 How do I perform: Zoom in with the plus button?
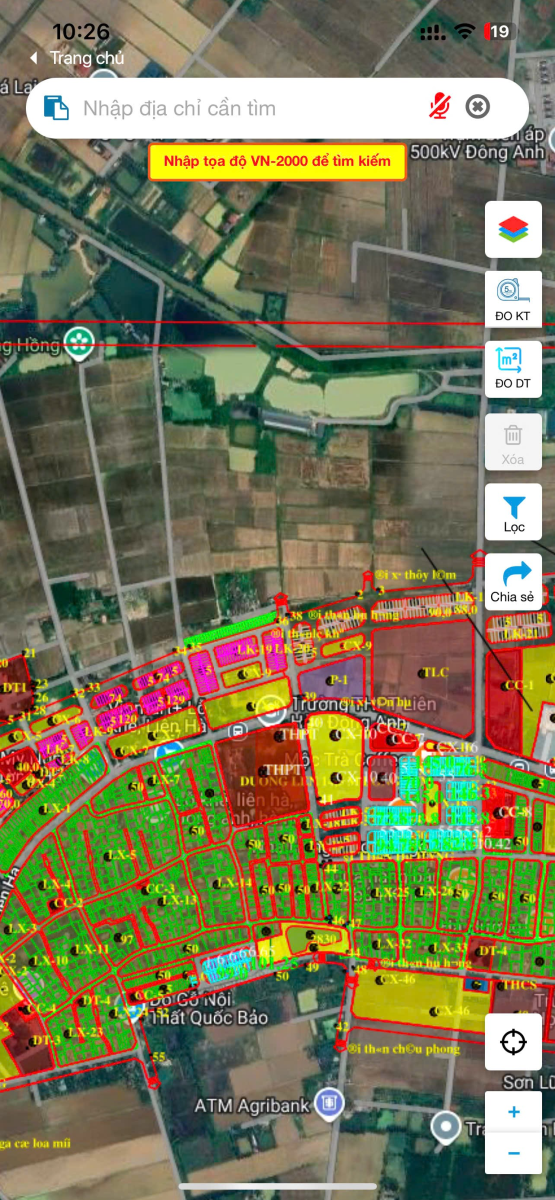513,1112
